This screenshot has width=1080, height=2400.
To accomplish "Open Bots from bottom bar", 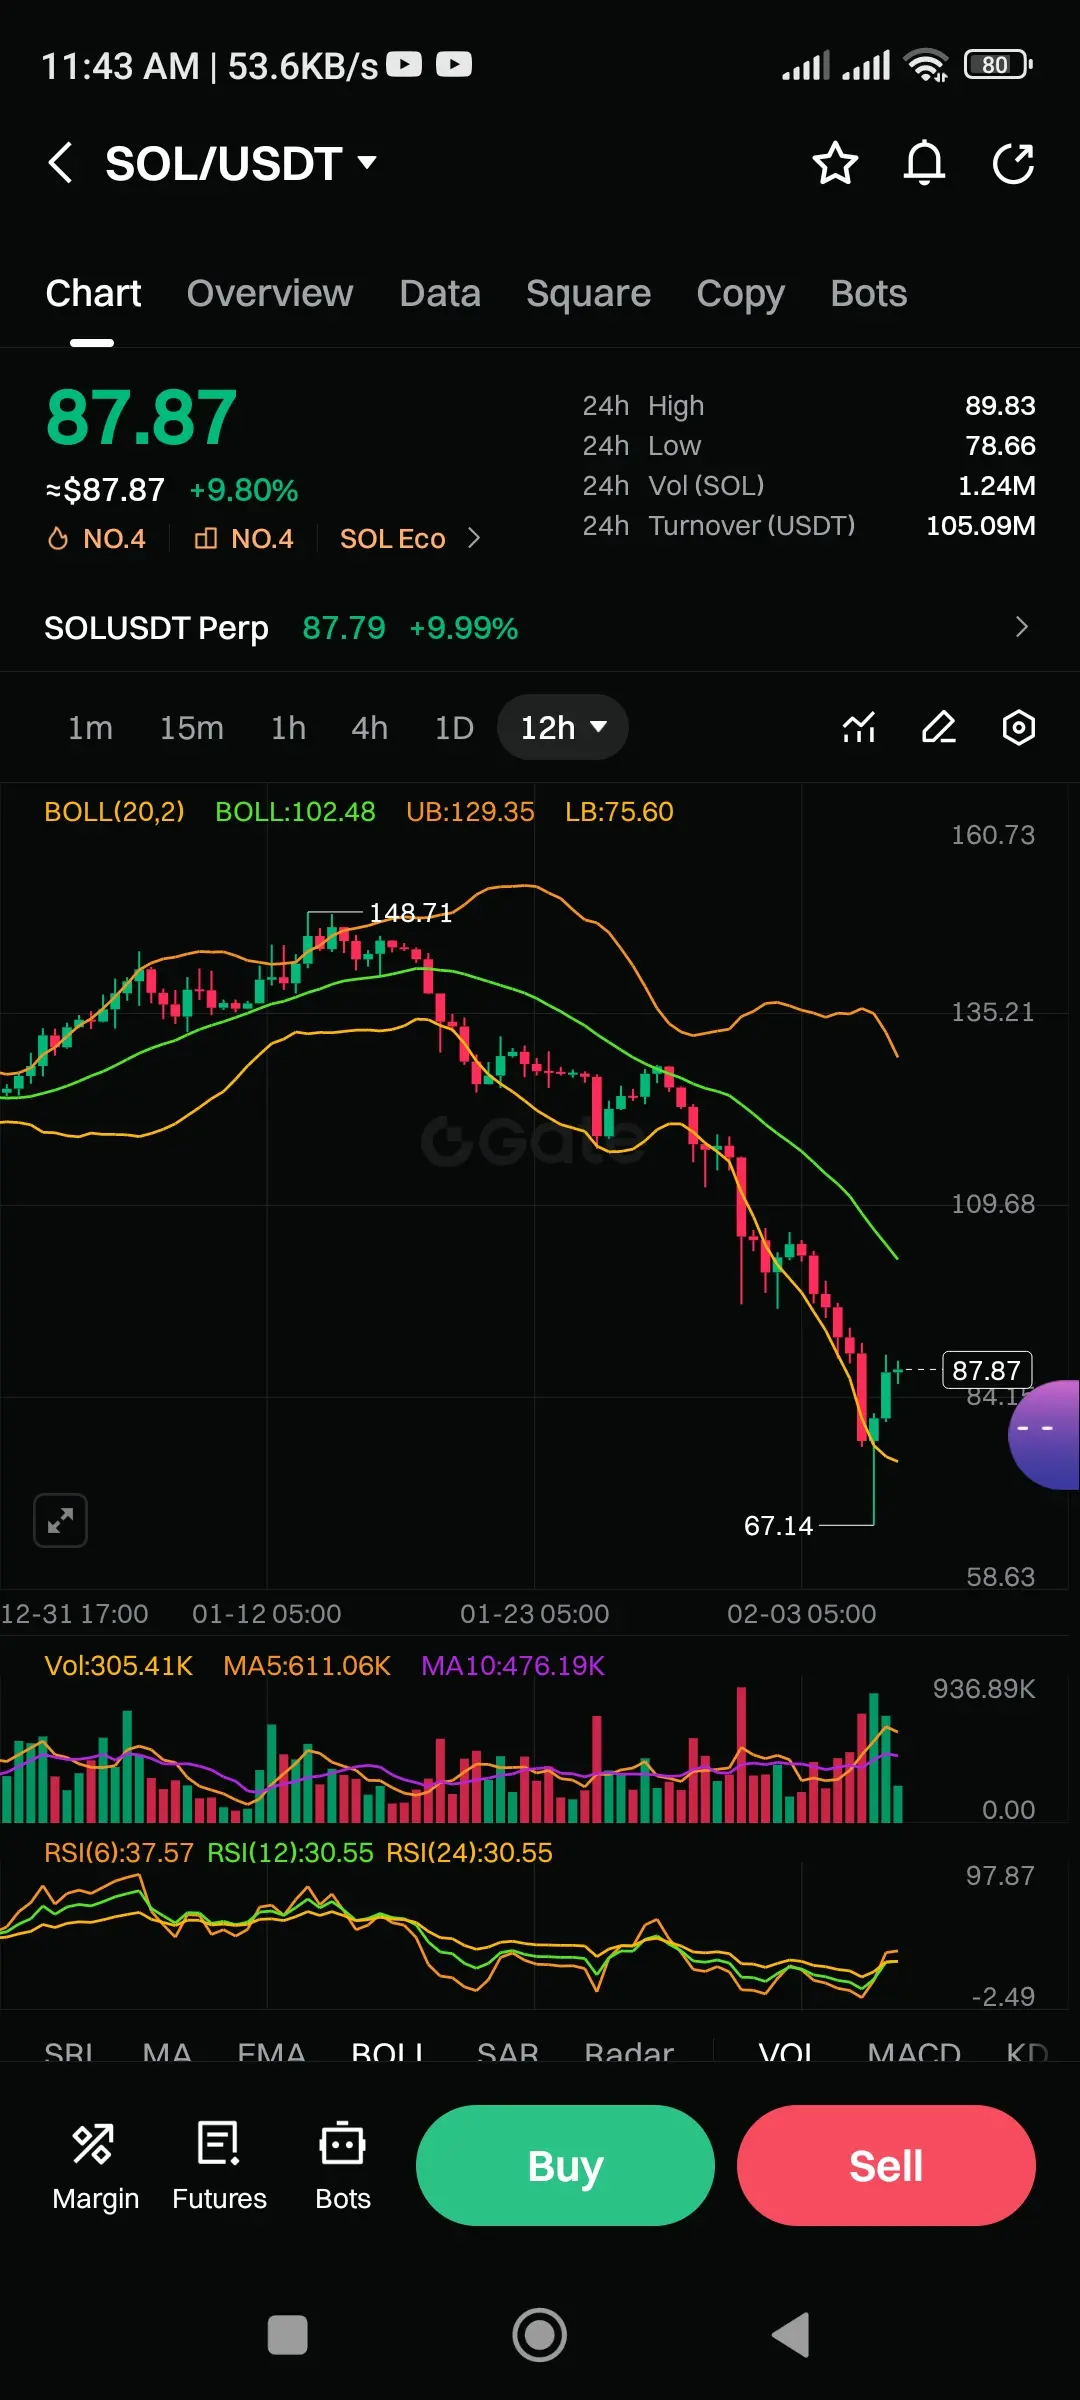I will (343, 2166).
